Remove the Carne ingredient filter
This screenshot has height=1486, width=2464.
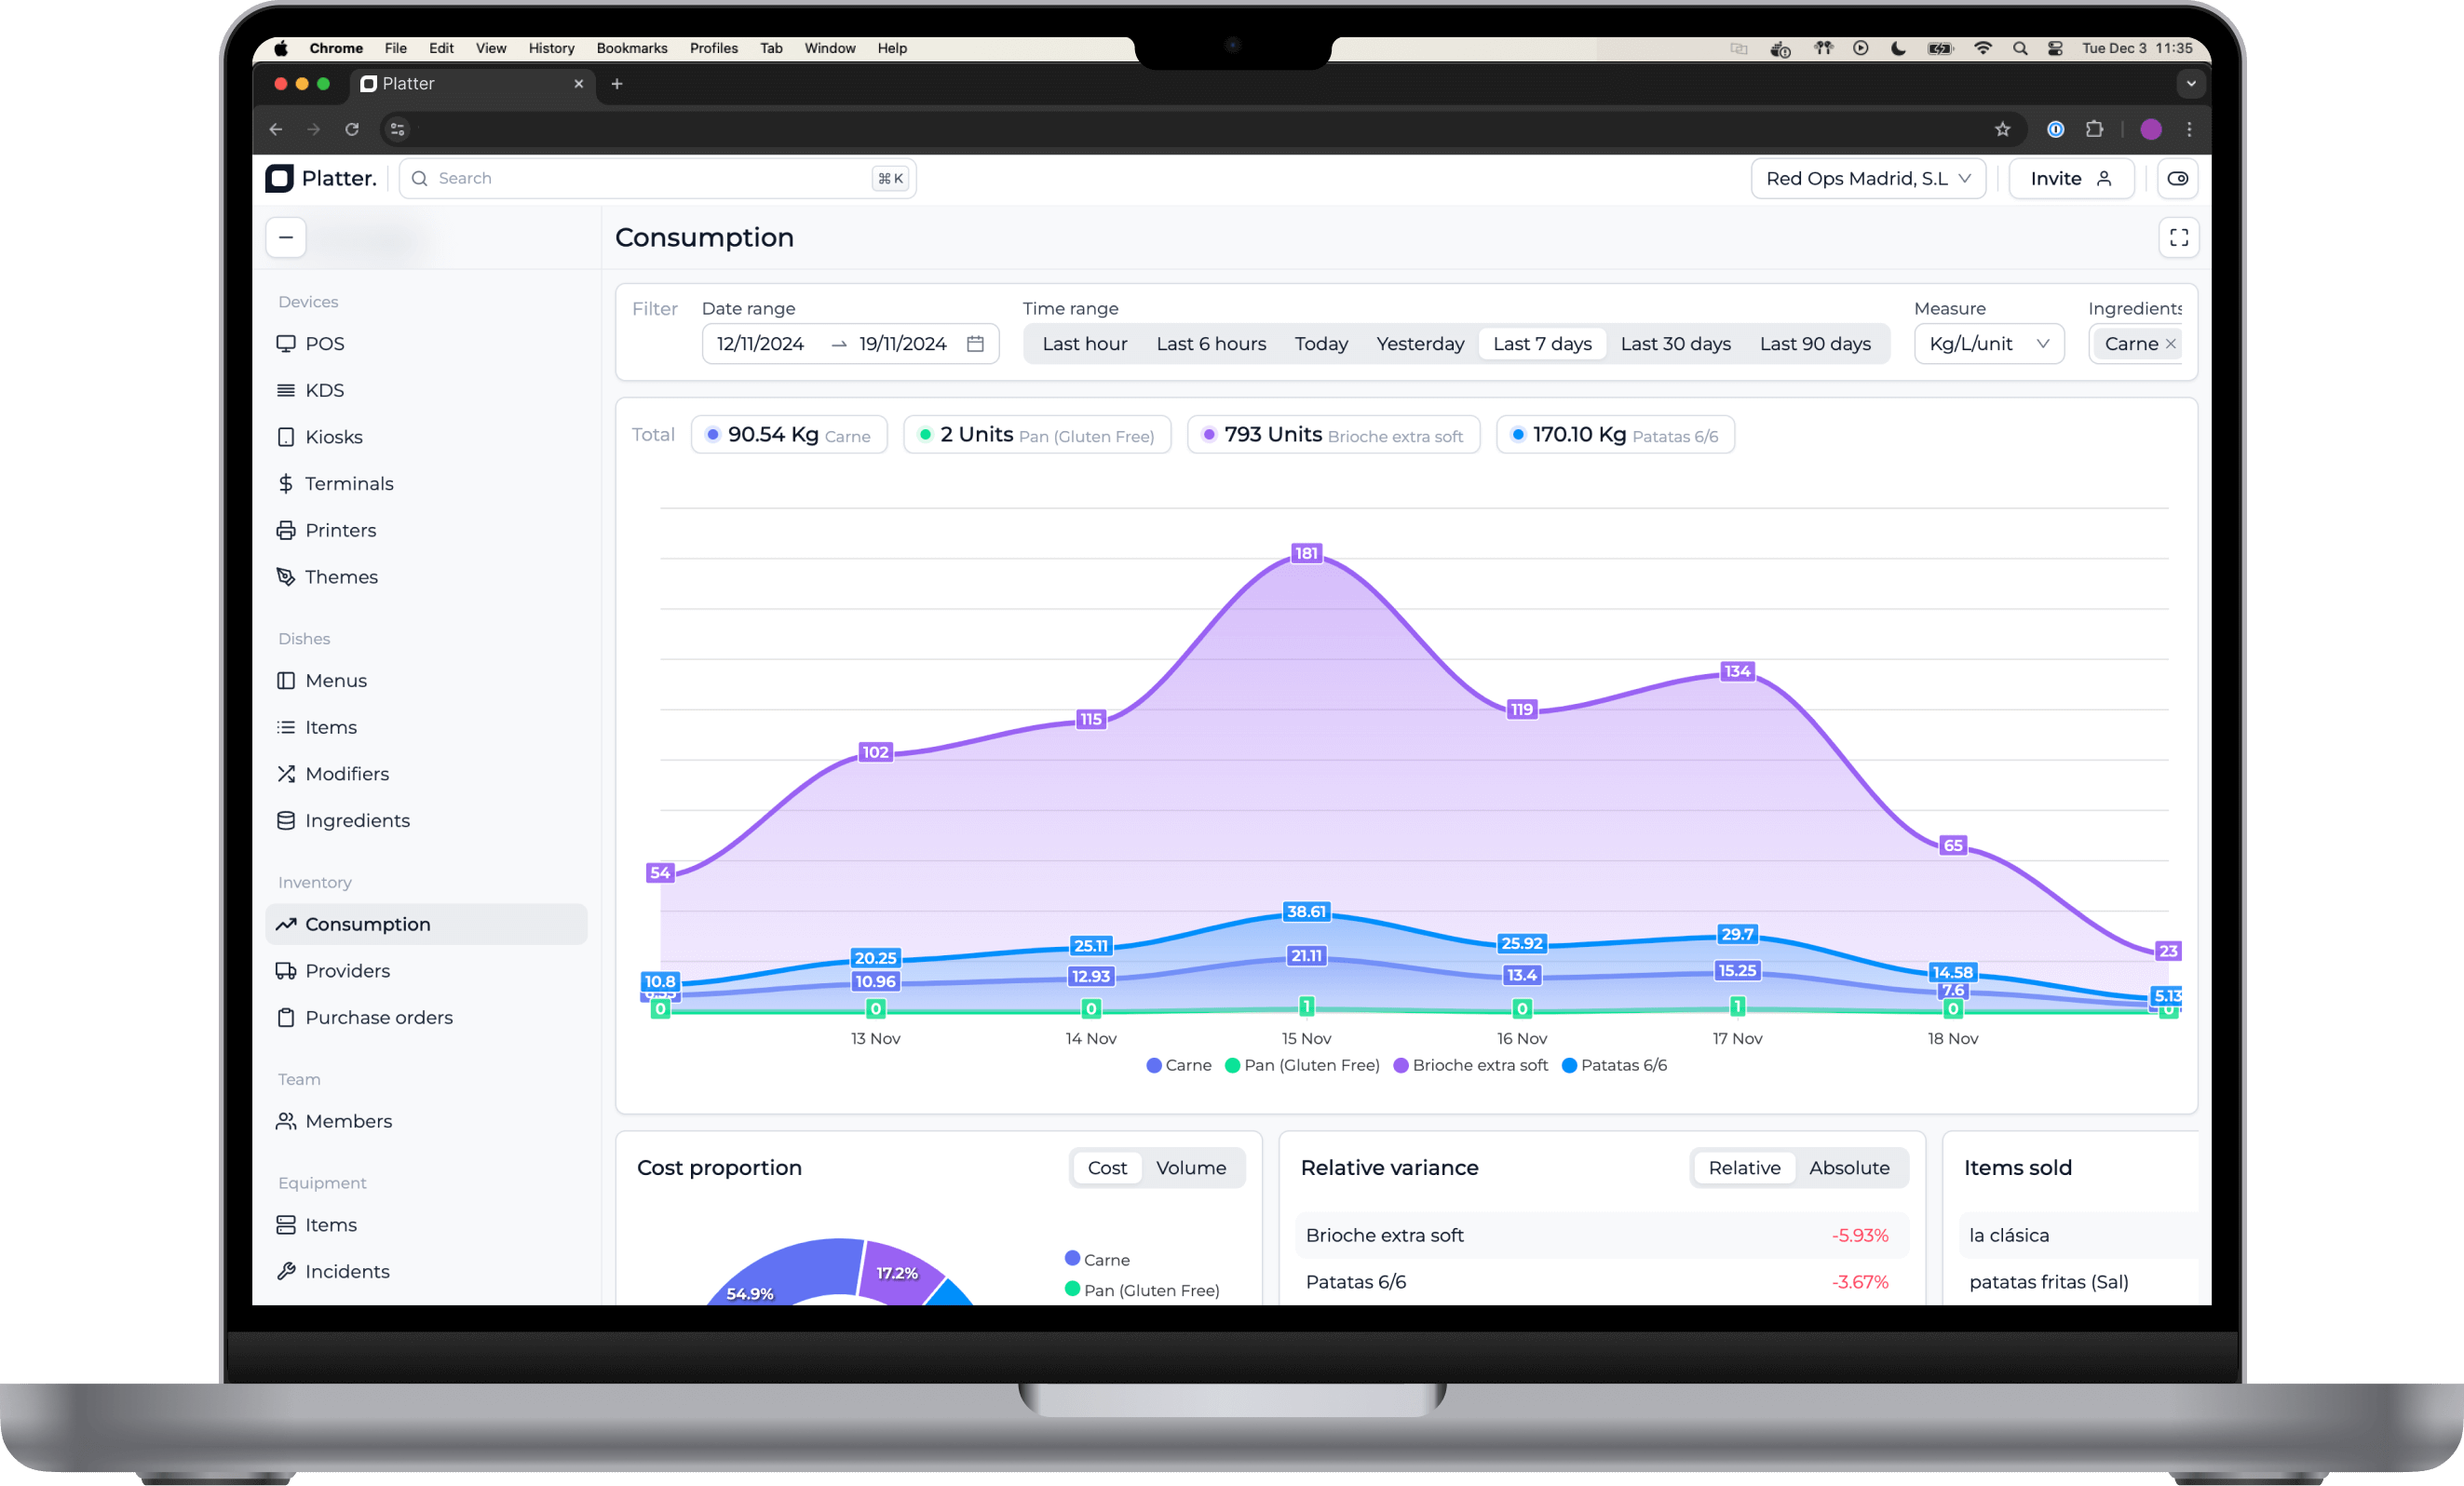(2171, 344)
